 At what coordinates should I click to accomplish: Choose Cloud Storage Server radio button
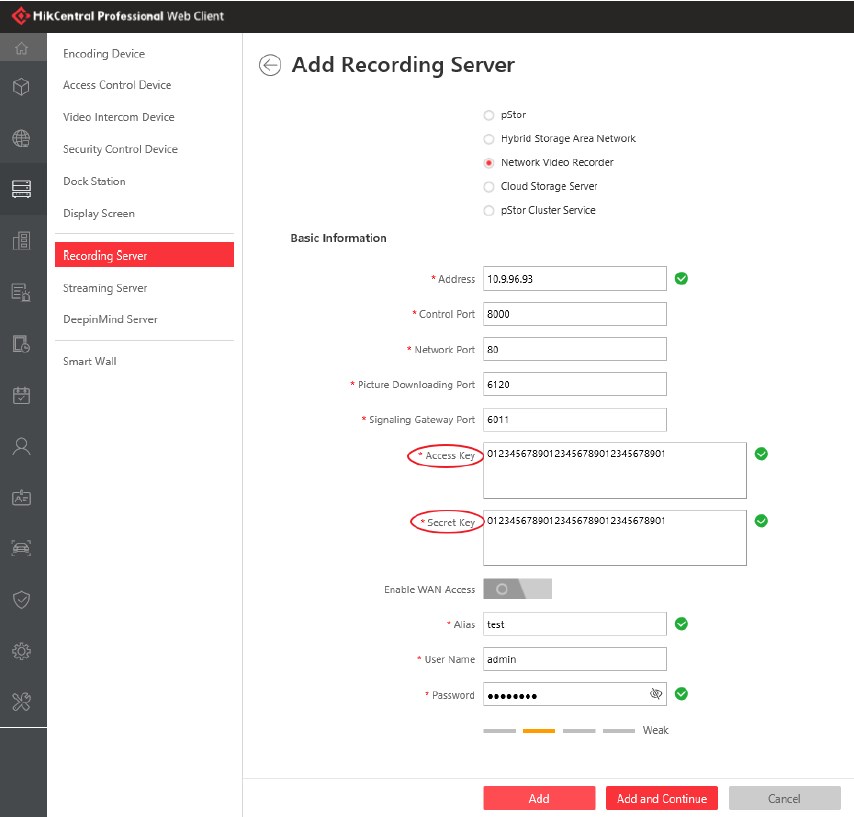489,187
